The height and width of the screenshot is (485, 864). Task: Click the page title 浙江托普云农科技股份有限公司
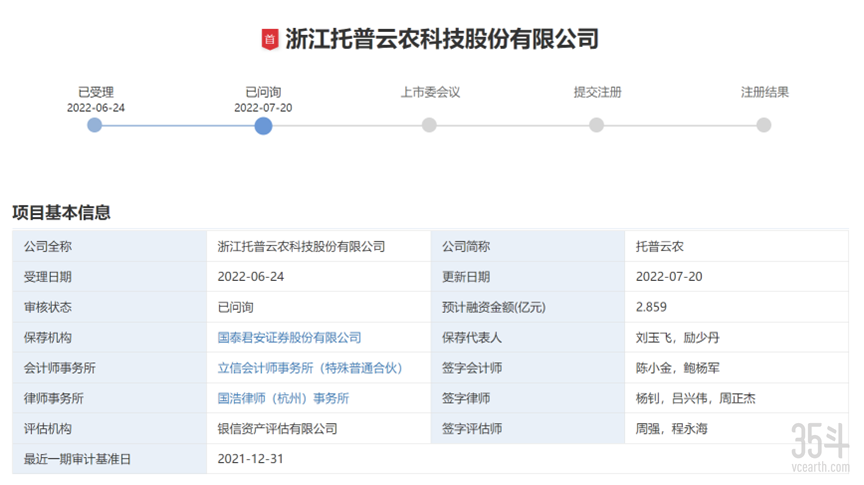442,39
